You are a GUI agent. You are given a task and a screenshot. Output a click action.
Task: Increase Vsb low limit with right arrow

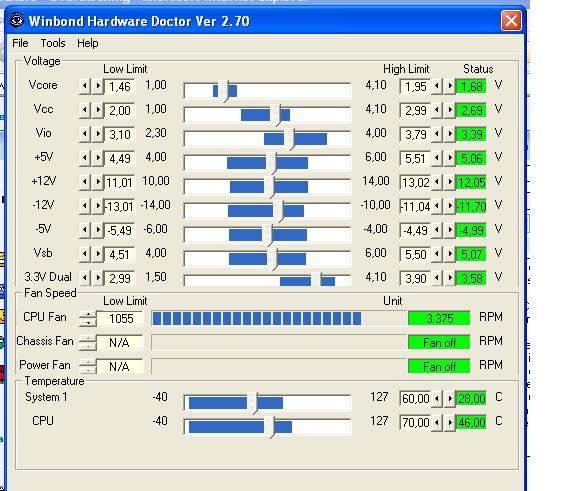(98, 254)
